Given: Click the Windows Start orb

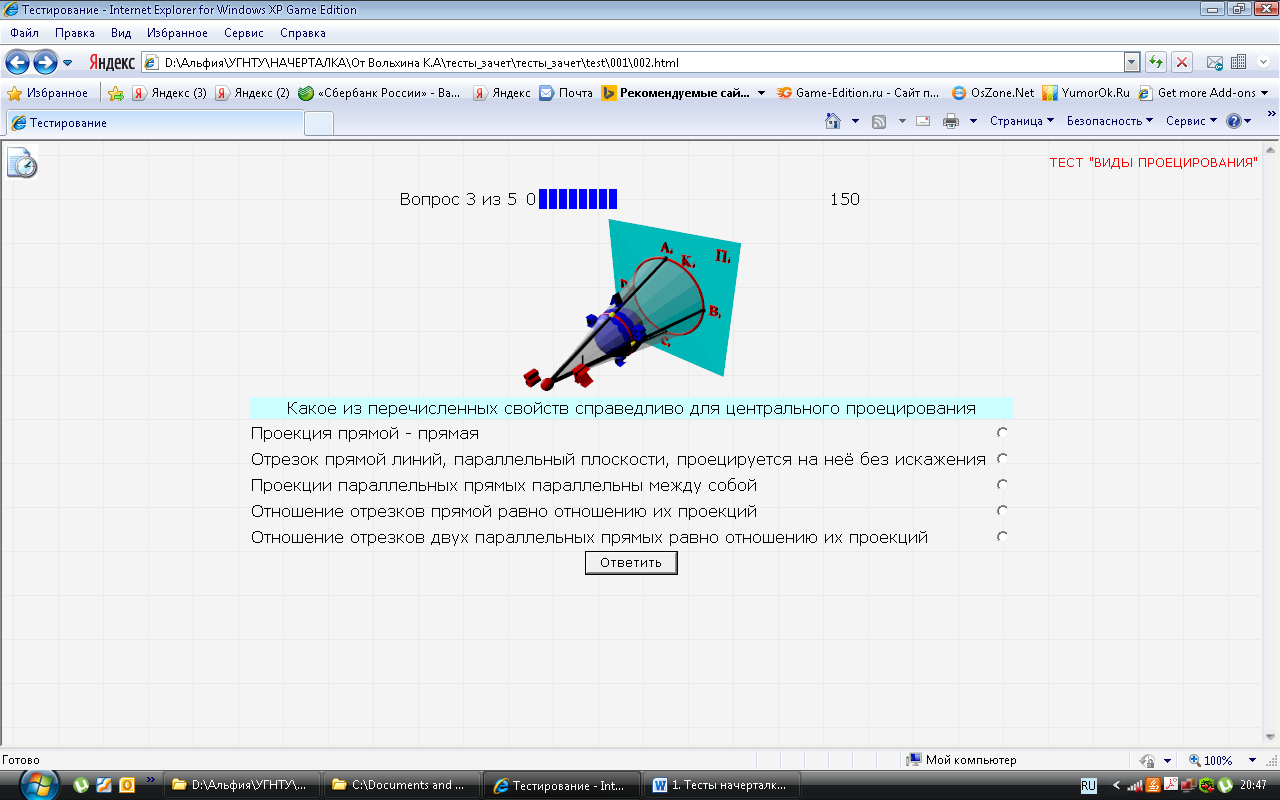Looking at the screenshot, I should (x=41, y=785).
